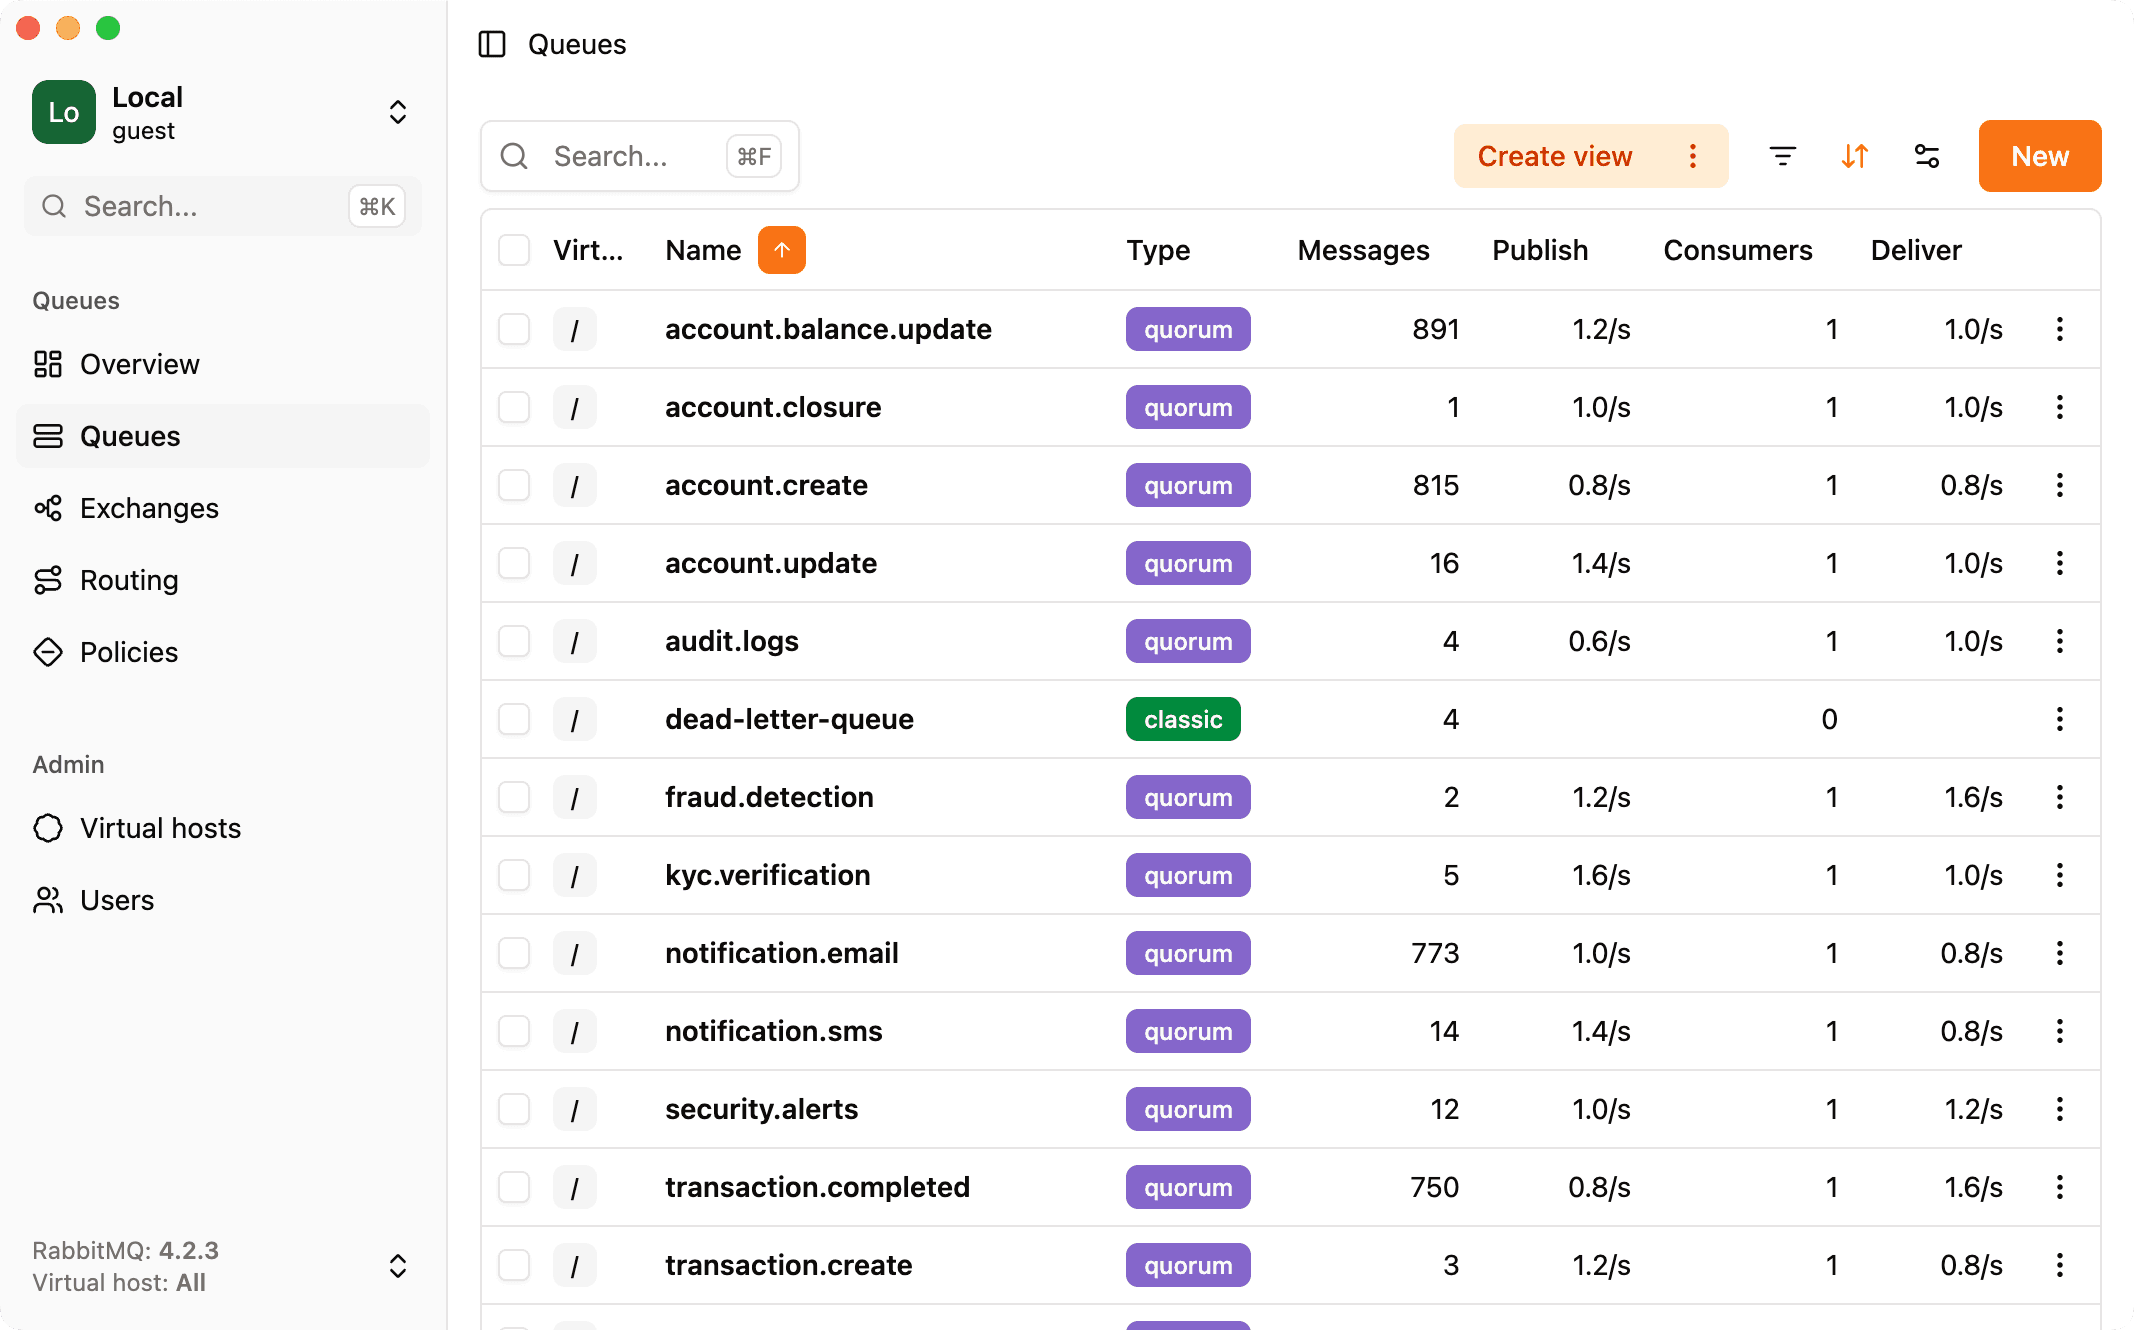Check the dead-letter-queue row
The height and width of the screenshot is (1330, 2134).
point(514,719)
